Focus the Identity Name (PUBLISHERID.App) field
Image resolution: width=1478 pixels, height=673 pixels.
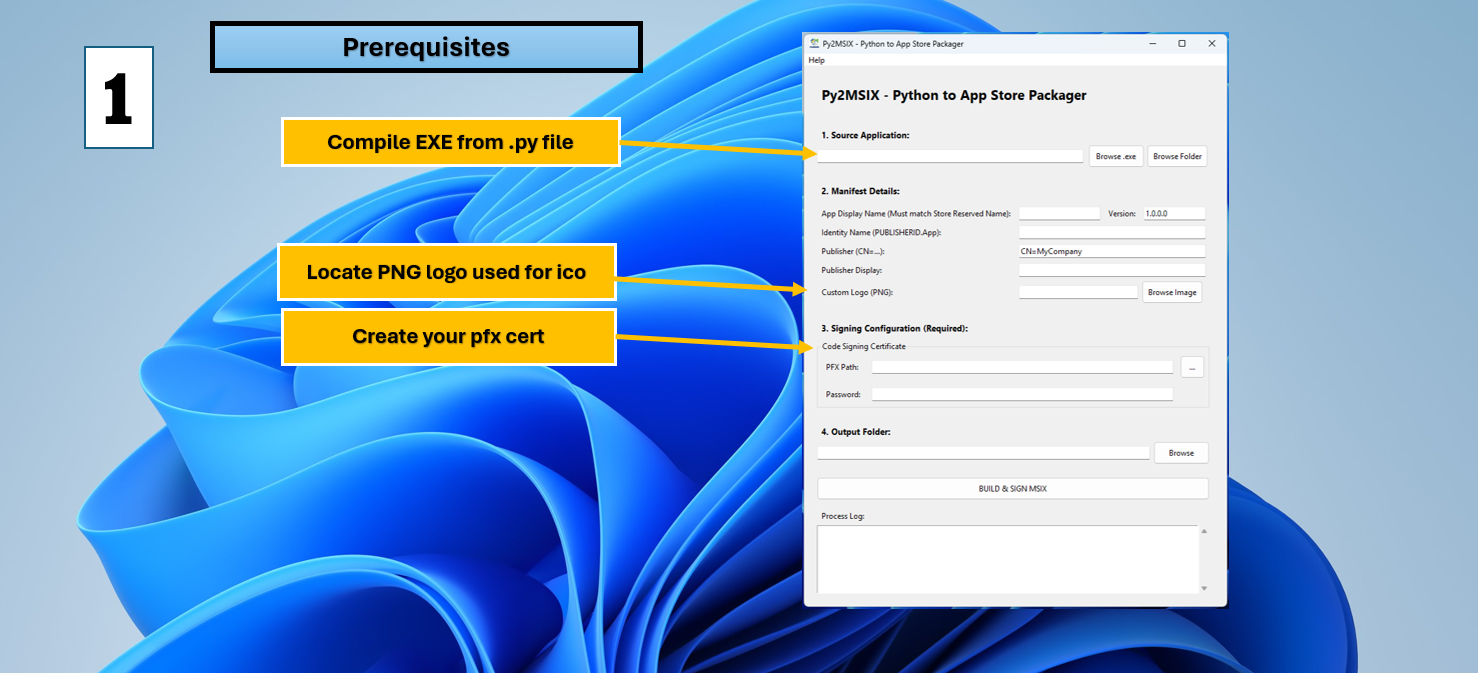tap(1111, 231)
